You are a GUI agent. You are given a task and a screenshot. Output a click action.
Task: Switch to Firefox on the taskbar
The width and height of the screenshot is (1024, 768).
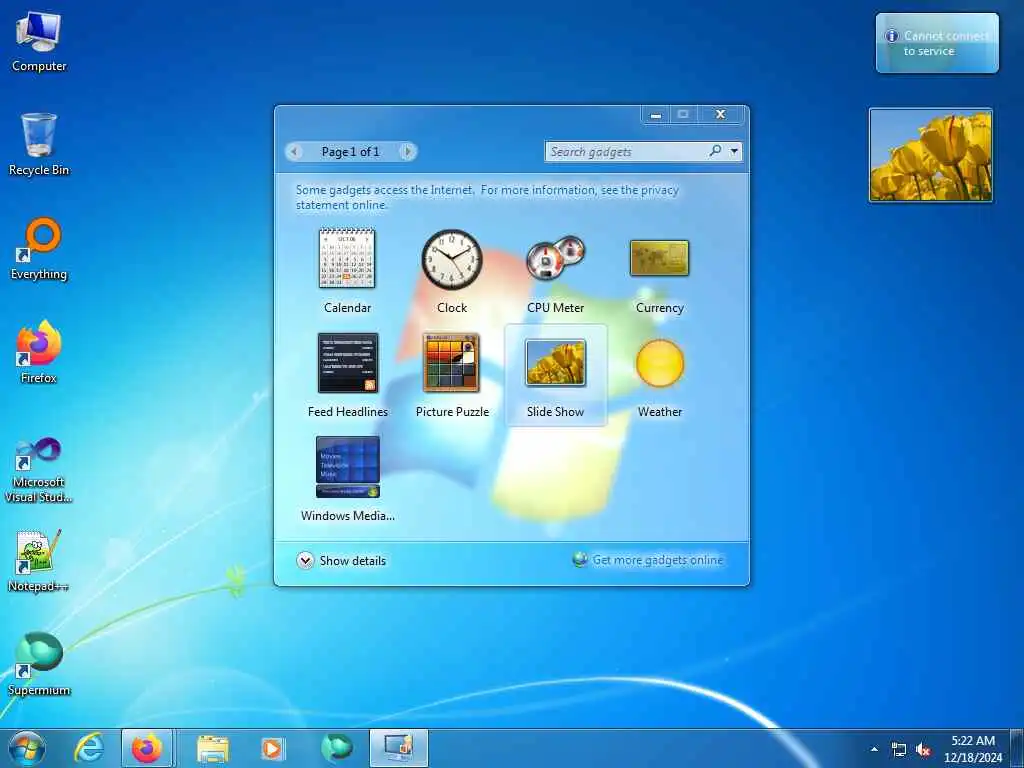coord(147,748)
